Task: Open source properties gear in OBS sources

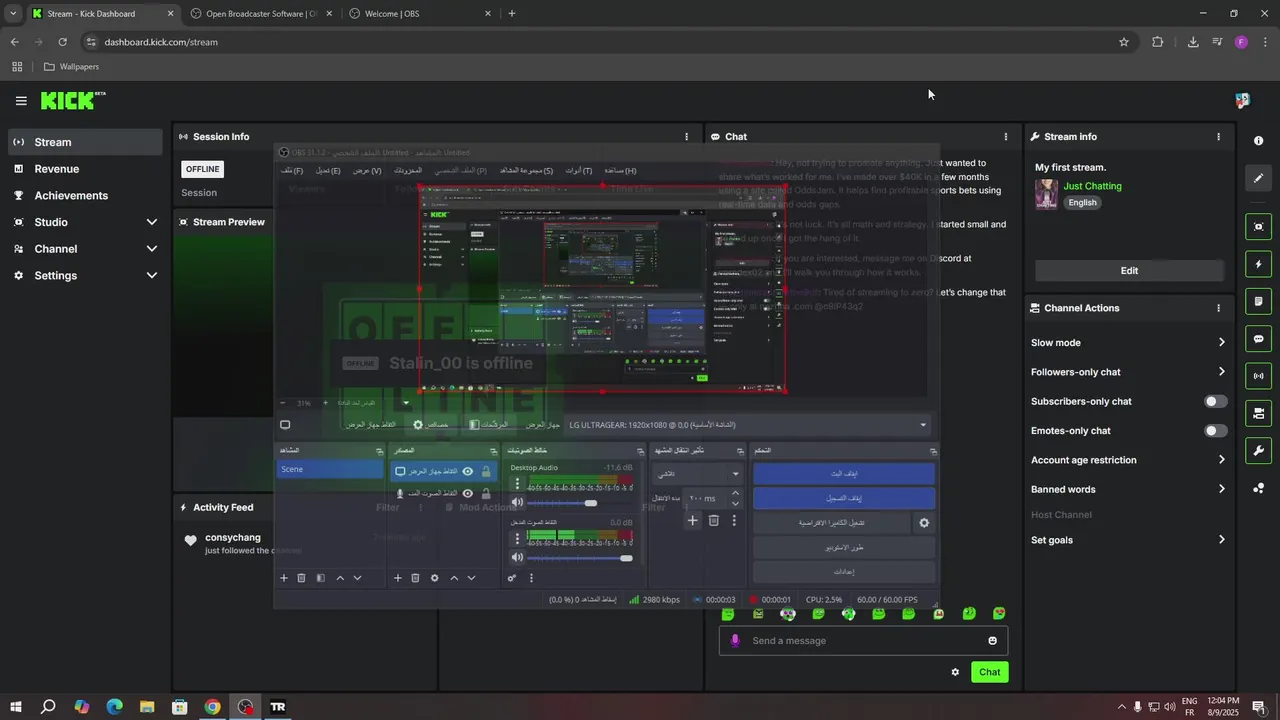Action: (434, 578)
